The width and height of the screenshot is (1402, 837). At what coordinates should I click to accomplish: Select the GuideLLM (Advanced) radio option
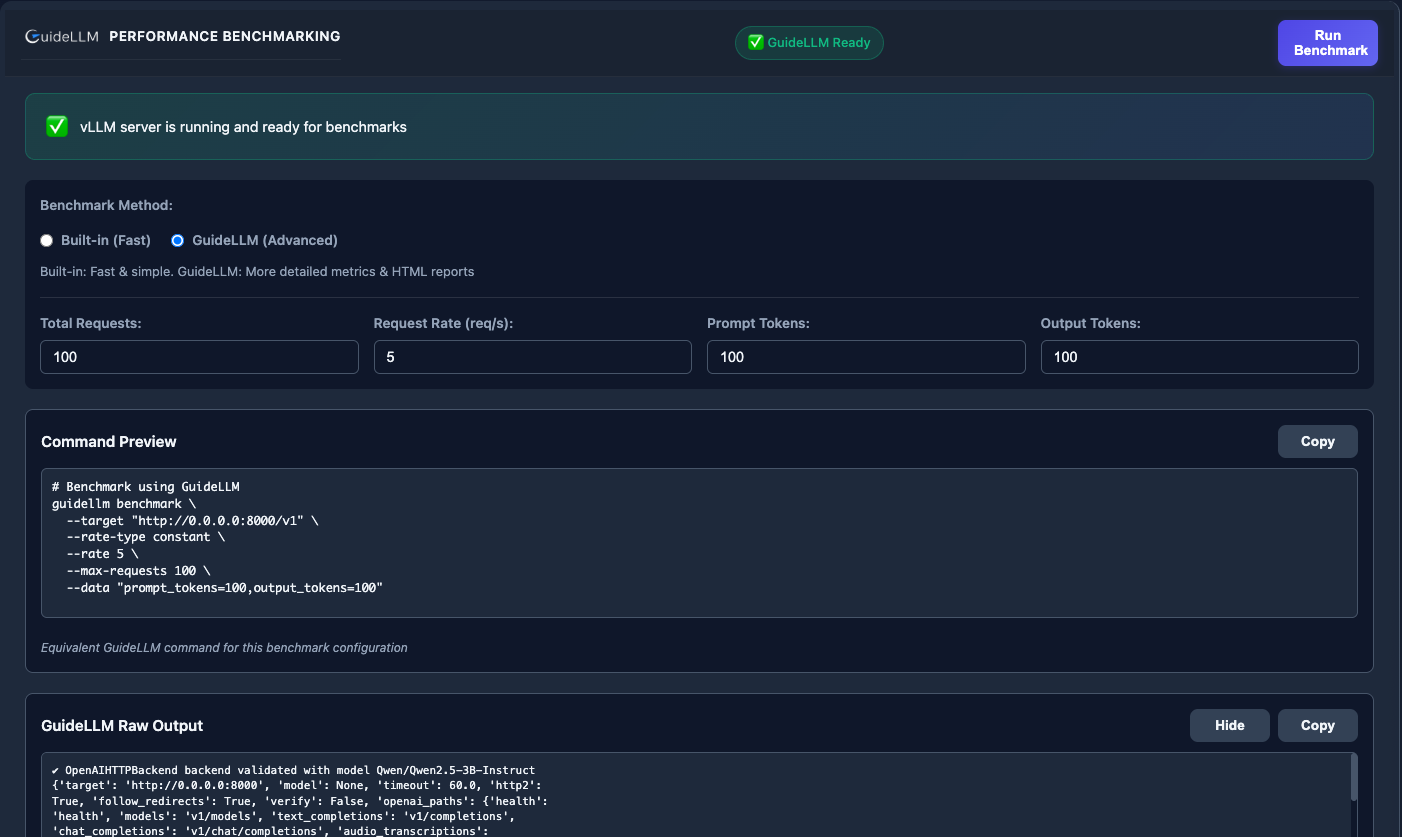coord(178,240)
